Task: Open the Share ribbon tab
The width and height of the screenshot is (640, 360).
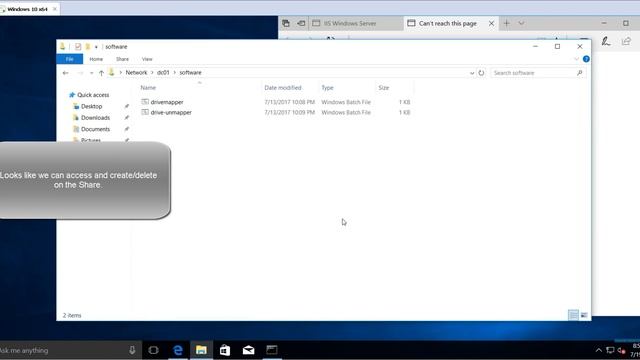Action: point(122,59)
